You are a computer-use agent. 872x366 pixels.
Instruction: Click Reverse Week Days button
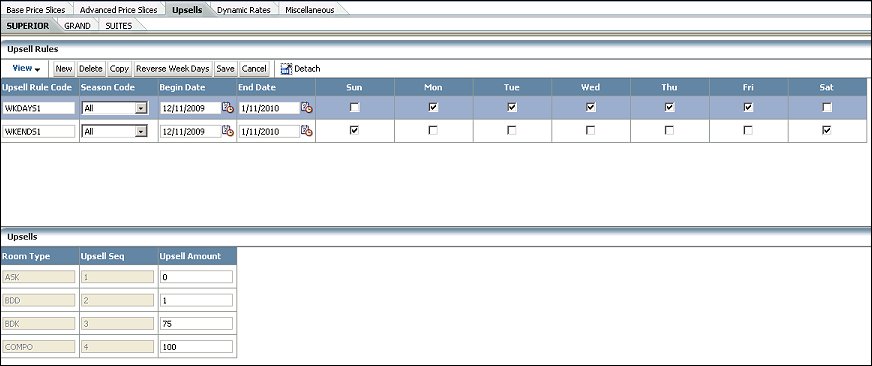tap(172, 69)
